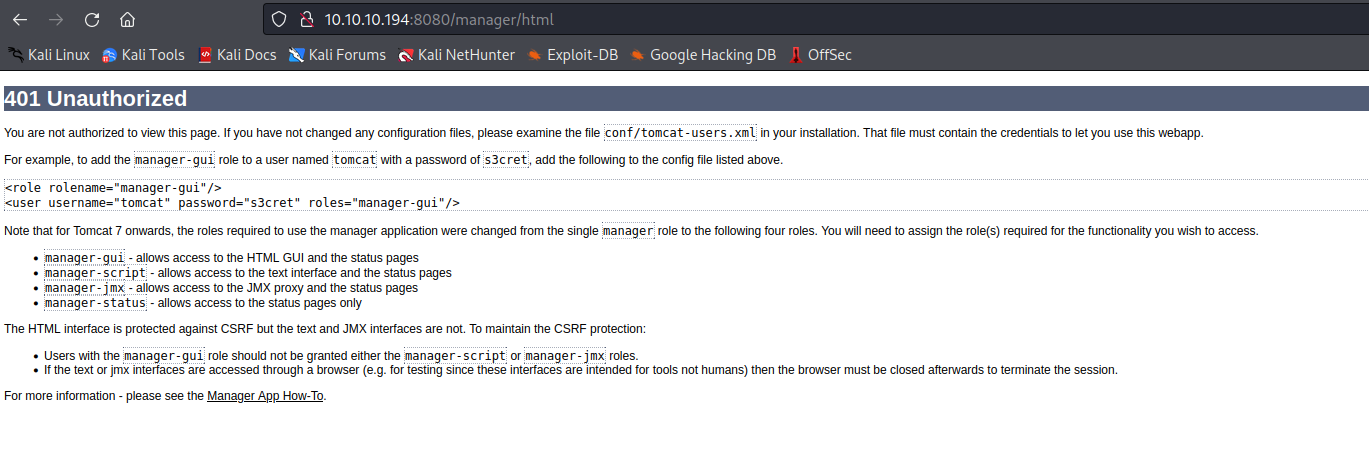Image resolution: width=1369 pixels, height=454 pixels.
Task: Click the forward navigation arrow
Action: [56, 19]
